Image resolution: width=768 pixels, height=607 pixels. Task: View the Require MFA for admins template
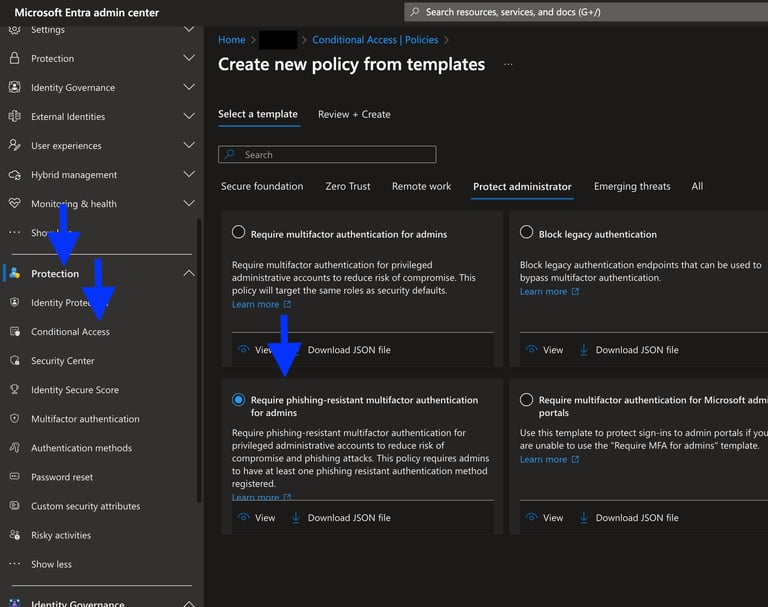[x=257, y=350]
